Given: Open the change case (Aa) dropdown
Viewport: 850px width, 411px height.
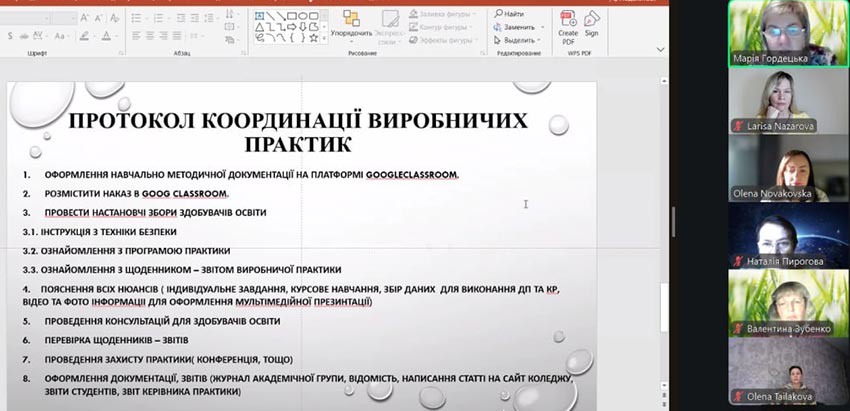Looking at the screenshot, I should pos(66,36).
